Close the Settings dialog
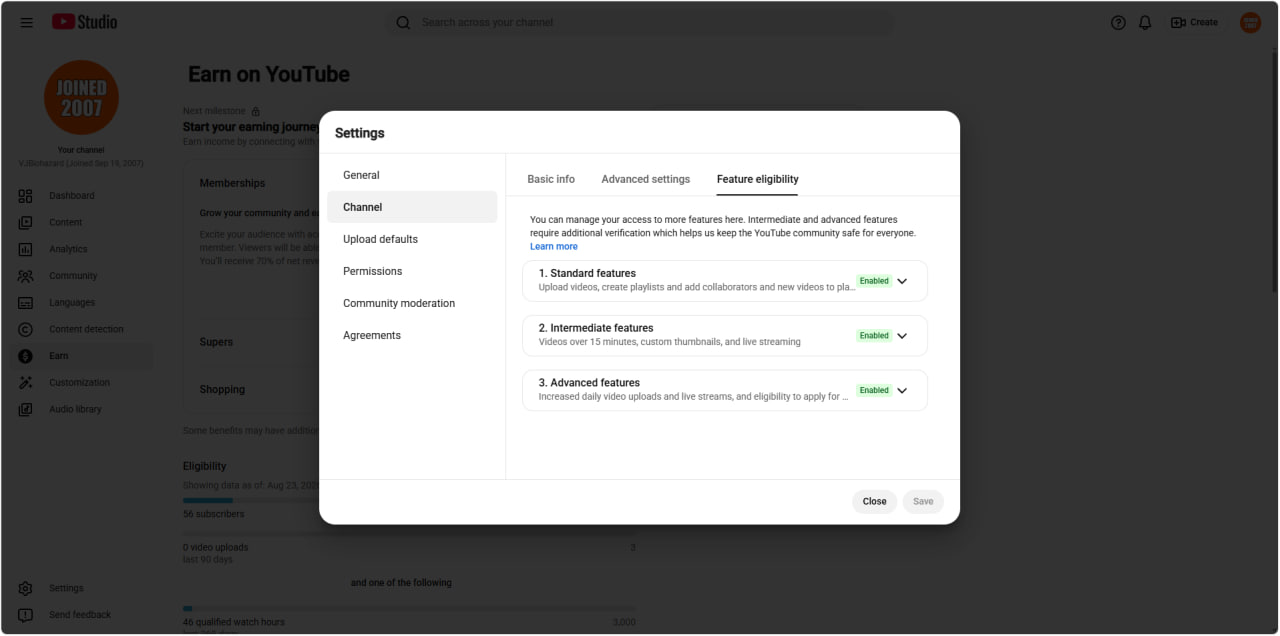Image resolution: width=1280 pixels, height=636 pixels. [x=875, y=502]
